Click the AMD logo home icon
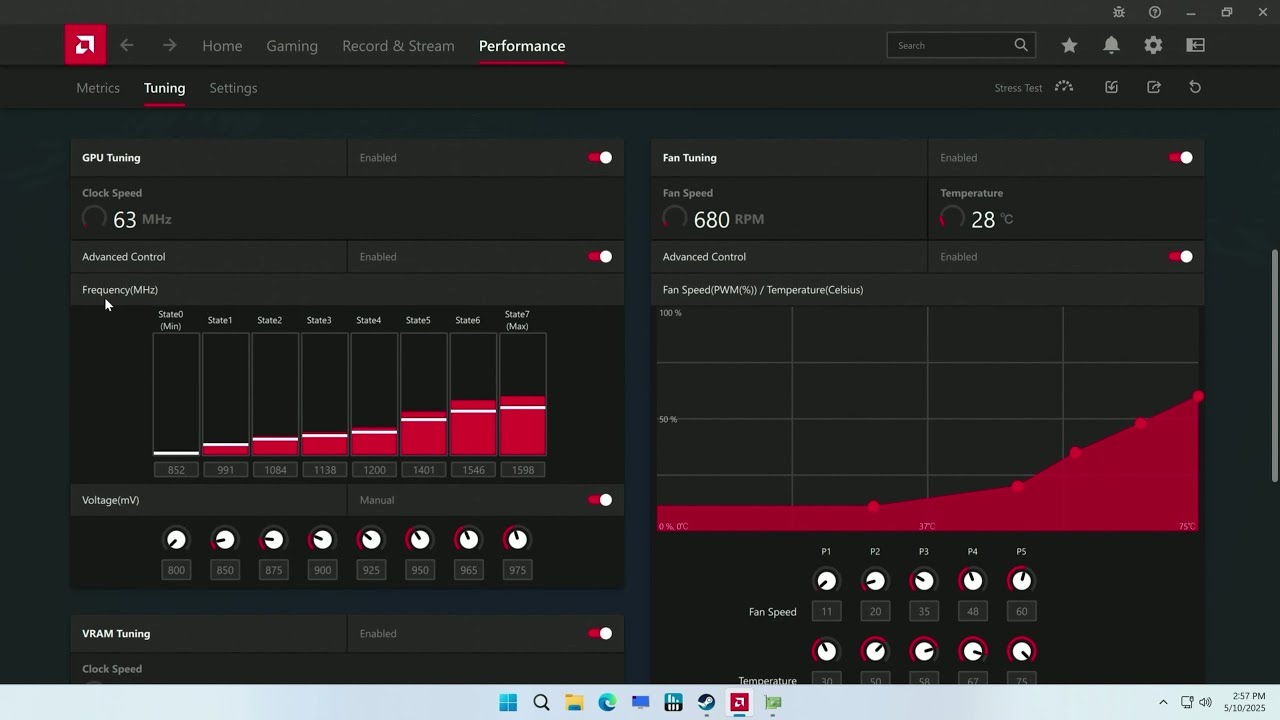Viewport: 1280px width, 720px height. pyautogui.click(x=85, y=45)
